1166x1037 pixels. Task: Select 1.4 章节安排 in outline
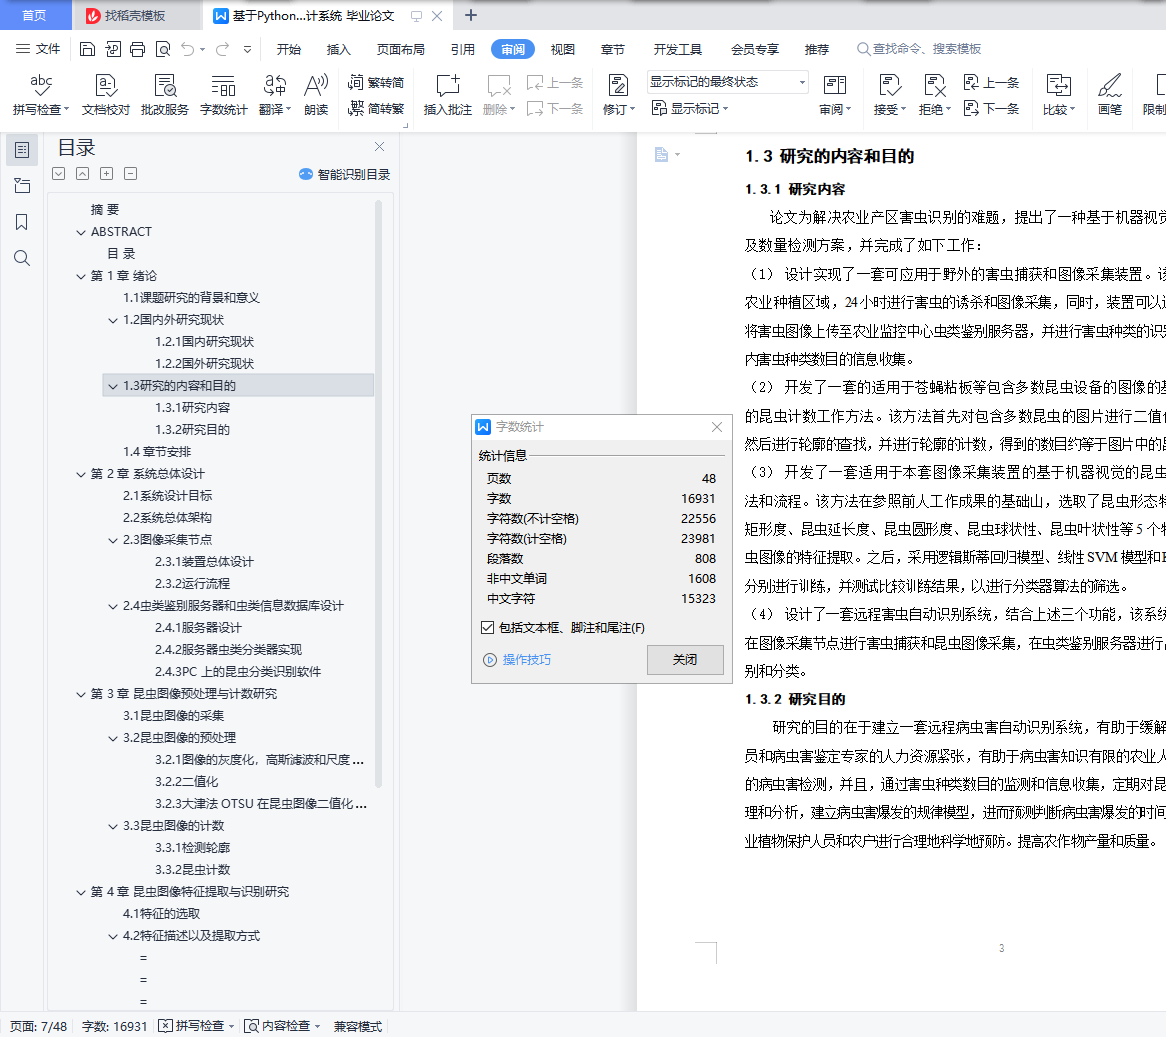tap(157, 452)
